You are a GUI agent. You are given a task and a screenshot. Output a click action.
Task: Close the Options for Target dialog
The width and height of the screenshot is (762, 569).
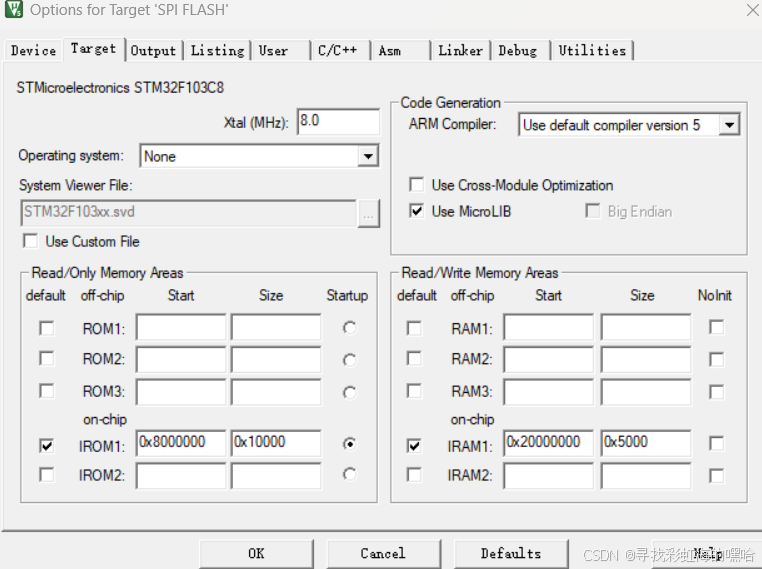tap(753, 10)
